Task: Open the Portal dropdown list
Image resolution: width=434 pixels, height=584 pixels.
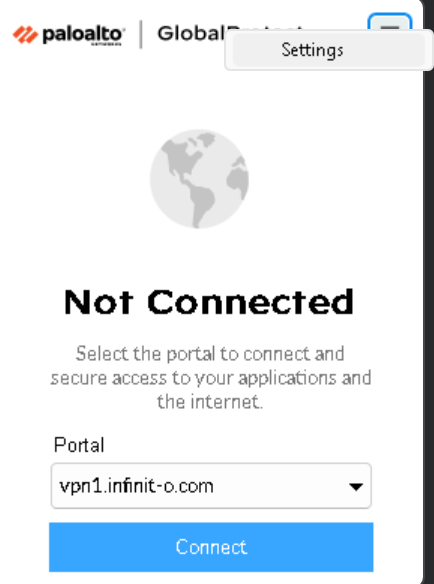Action: 211,486
